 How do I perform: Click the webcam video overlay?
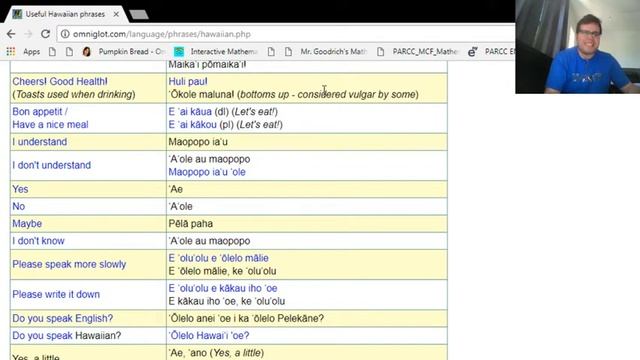pyautogui.click(x=578, y=47)
